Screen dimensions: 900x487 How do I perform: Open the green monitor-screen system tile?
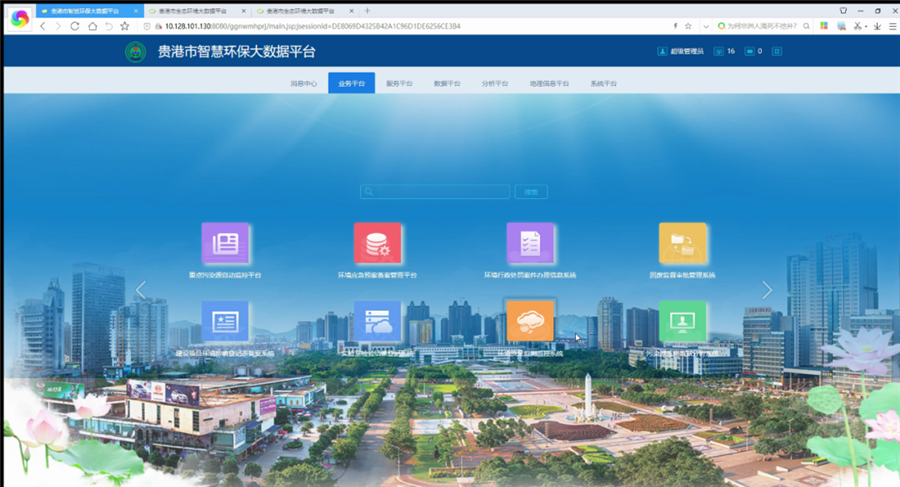pyautogui.click(x=682, y=321)
